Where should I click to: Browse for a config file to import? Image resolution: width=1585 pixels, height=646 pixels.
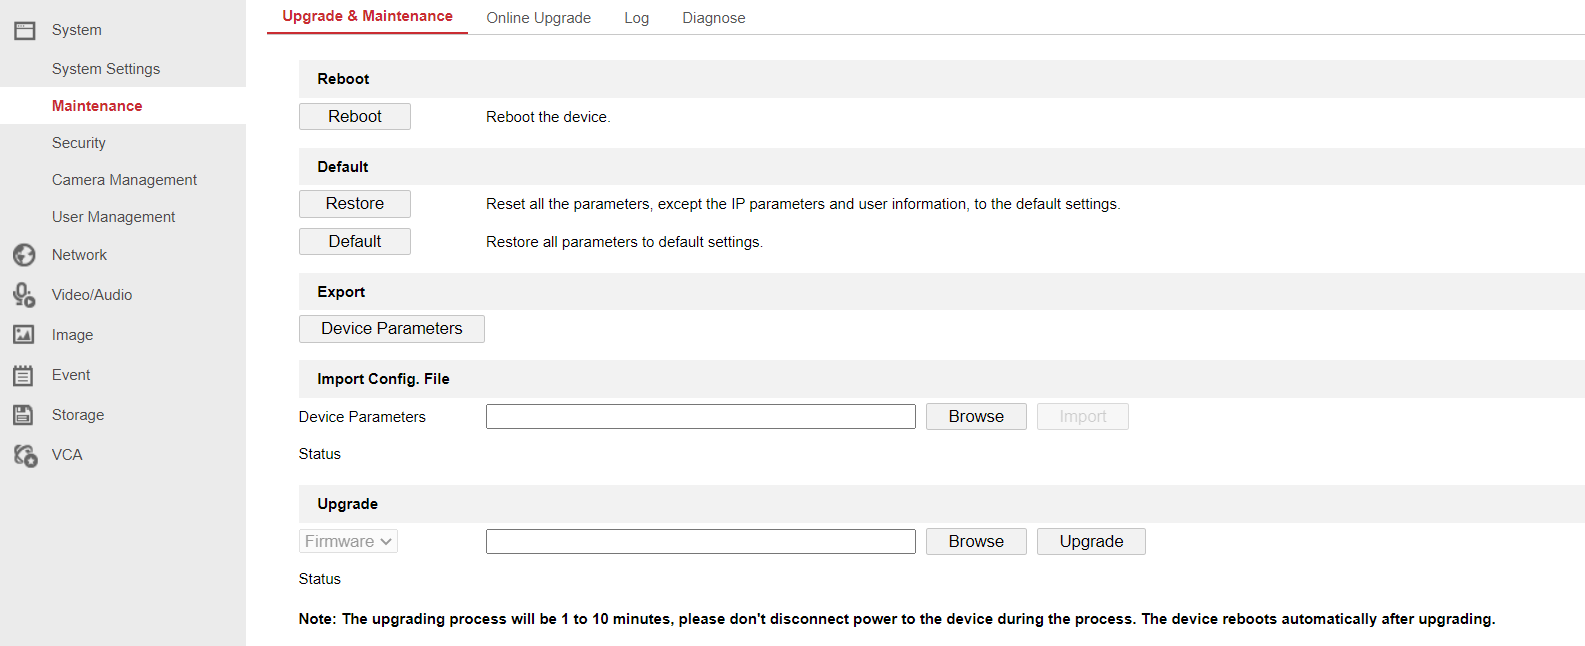[x=975, y=417]
